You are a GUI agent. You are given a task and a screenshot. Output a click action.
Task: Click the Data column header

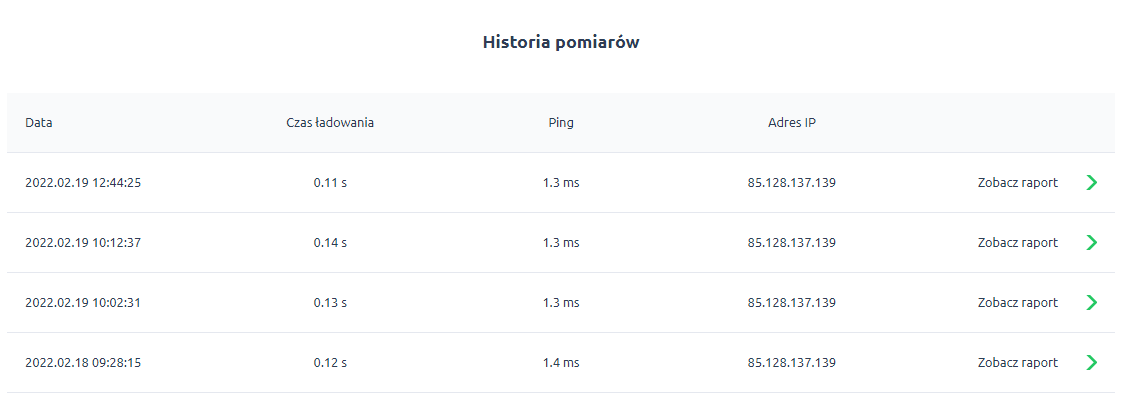tap(39, 123)
